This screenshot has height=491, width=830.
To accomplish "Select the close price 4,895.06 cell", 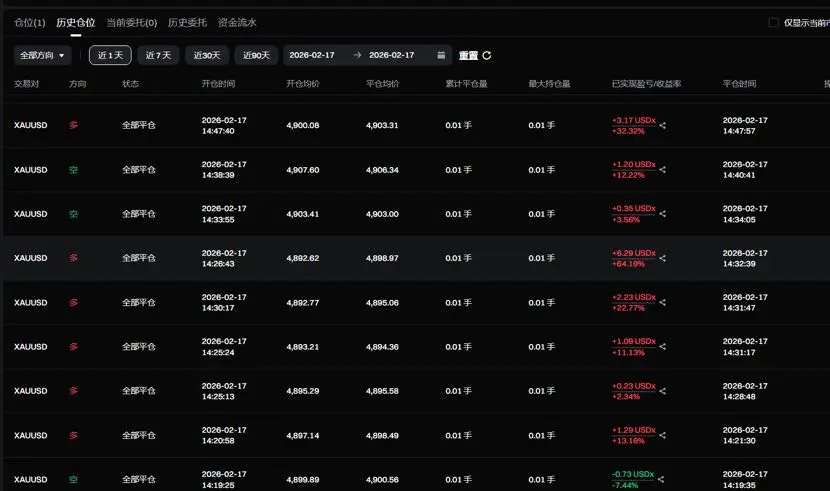I will [382, 303].
